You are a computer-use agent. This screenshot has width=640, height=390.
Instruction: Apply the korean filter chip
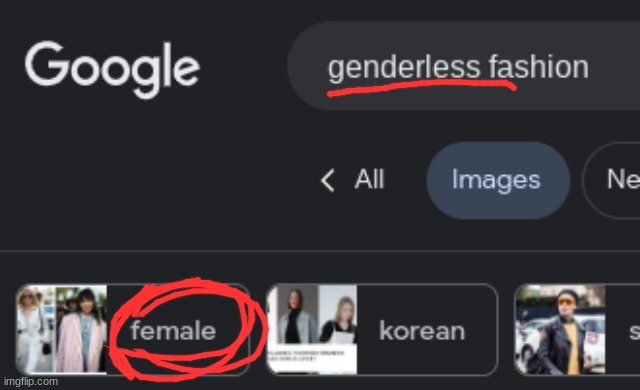[382, 330]
